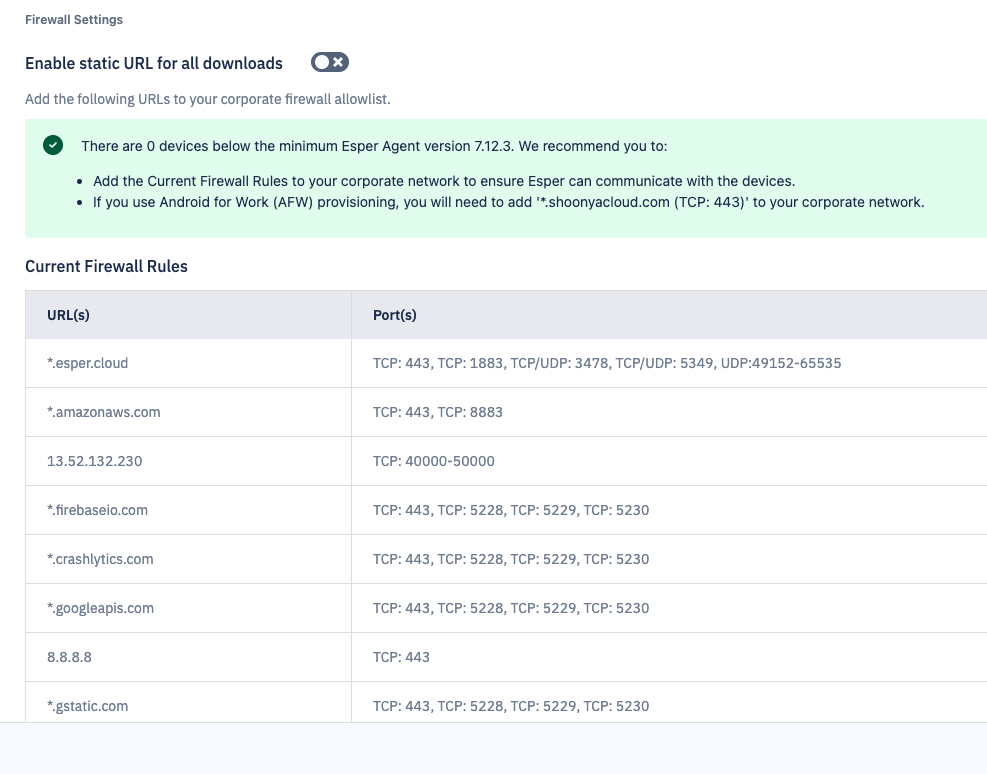This screenshot has height=774, width=987.
Task: Click the Android for Work provisioning bullet
Action: point(509,202)
